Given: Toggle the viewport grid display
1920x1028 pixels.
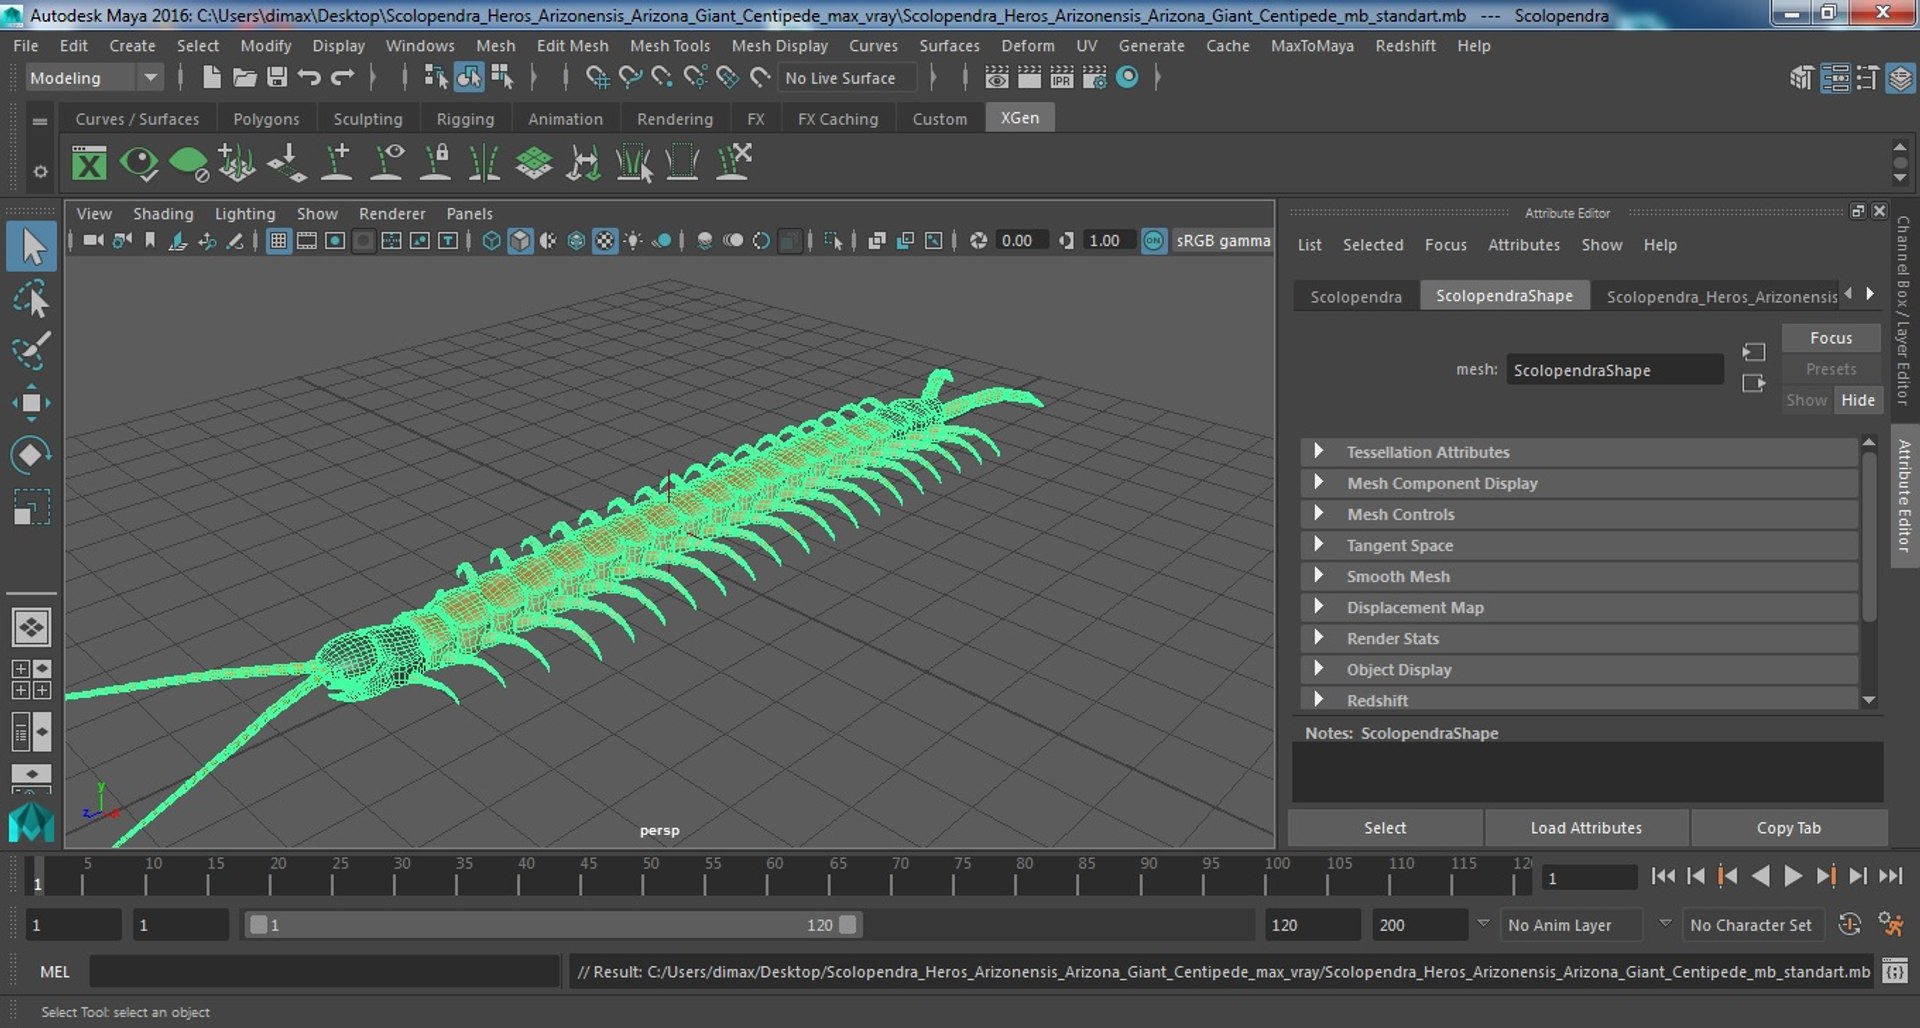Looking at the screenshot, I should point(279,241).
